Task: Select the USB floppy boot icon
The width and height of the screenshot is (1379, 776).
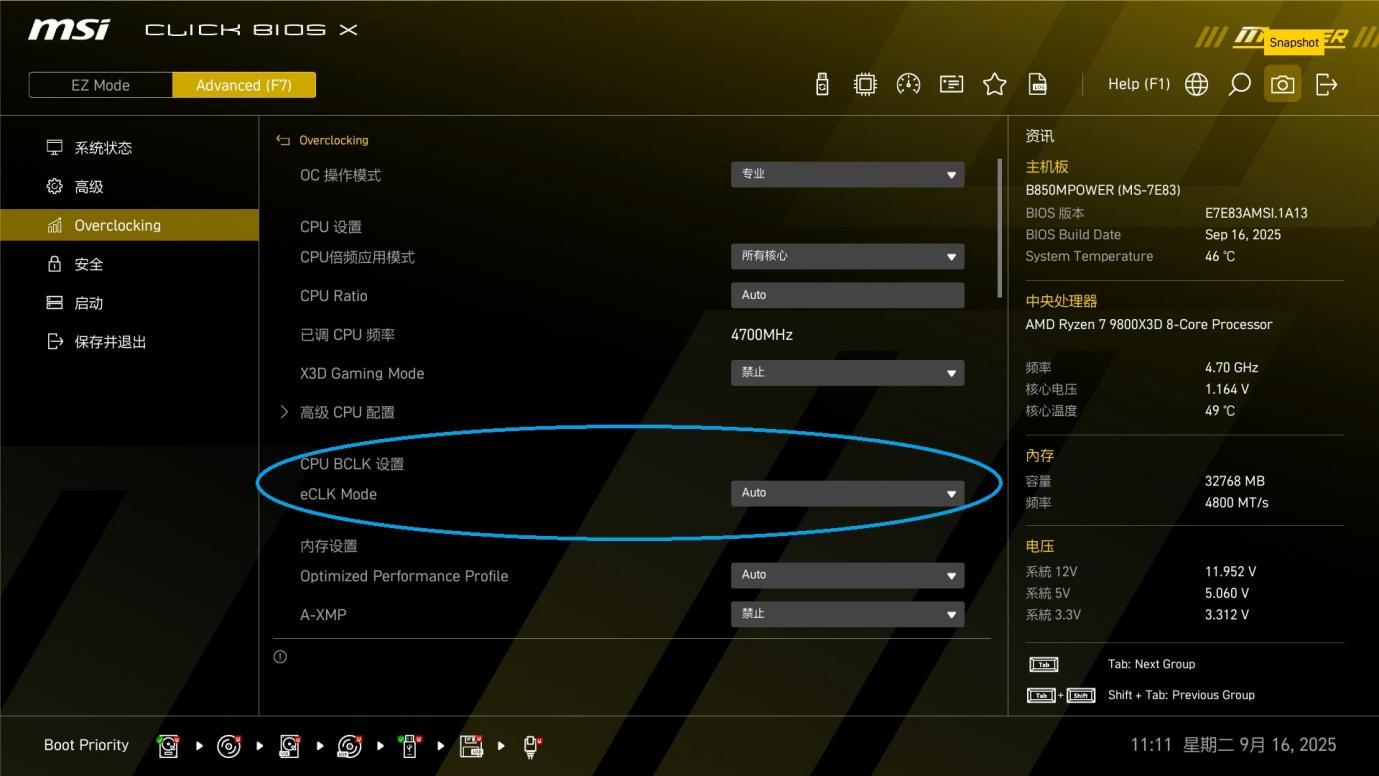Action: pyautogui.click(x=471, y=746)
